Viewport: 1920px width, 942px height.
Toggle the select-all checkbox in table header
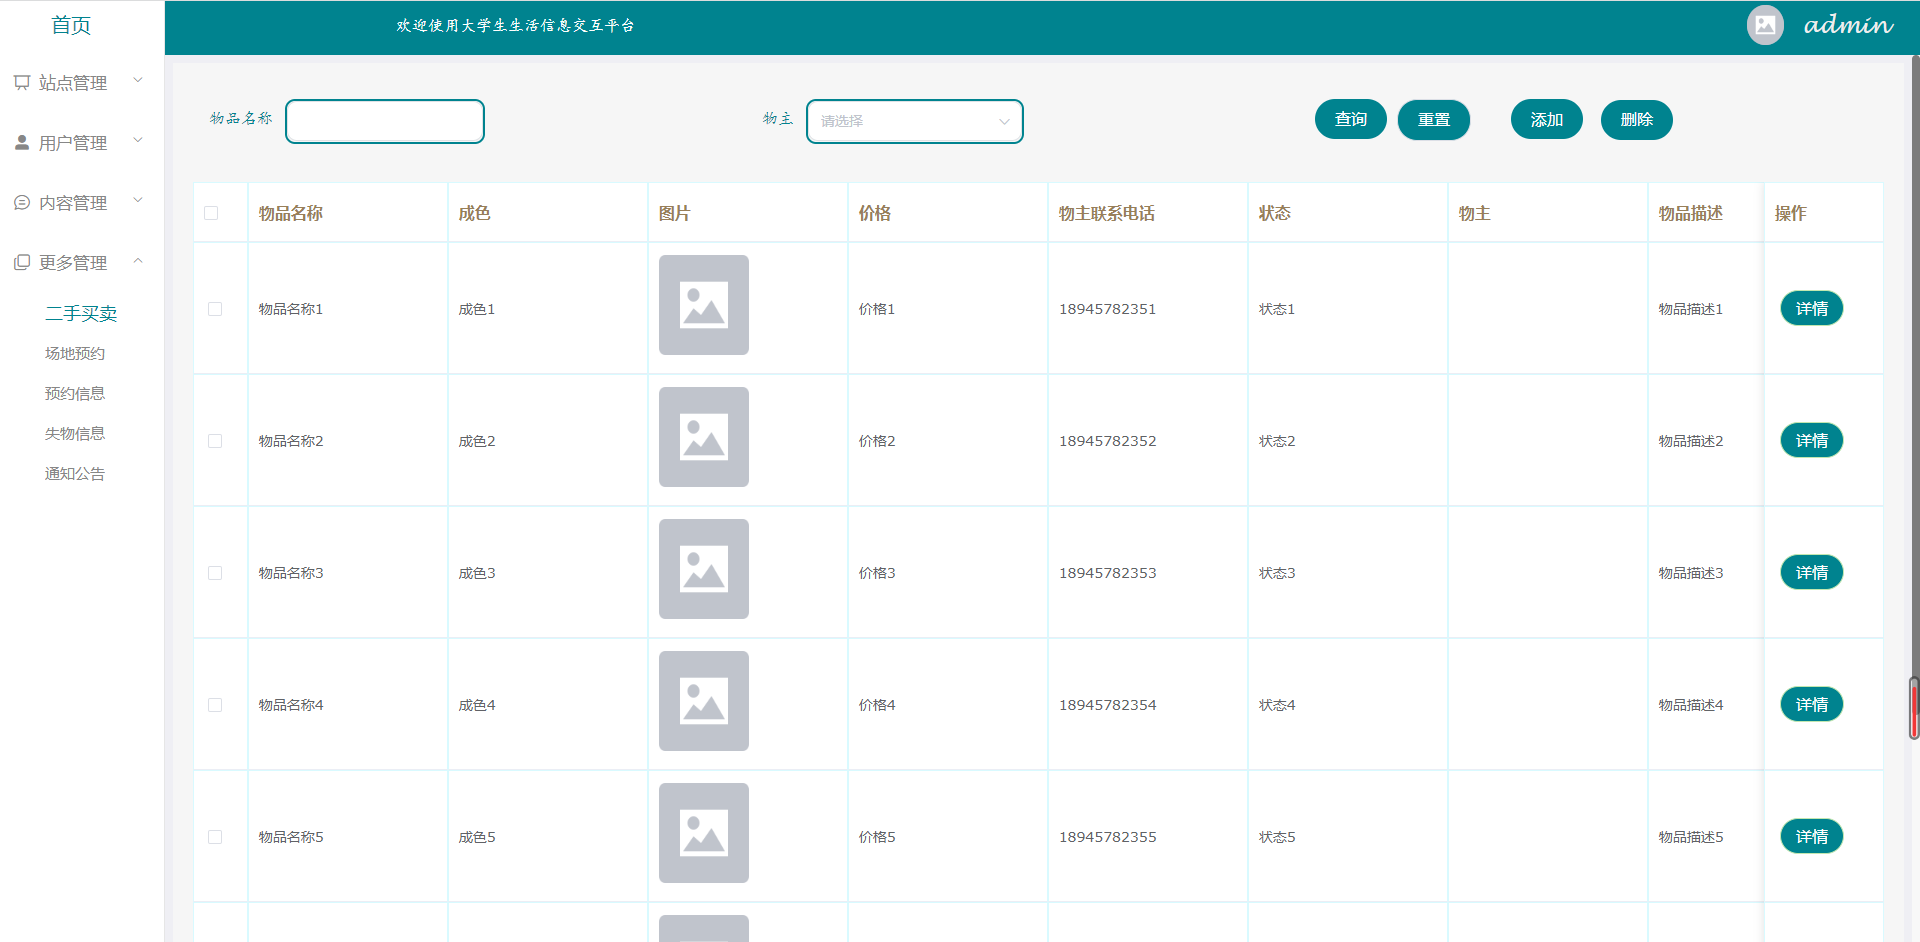point(211,213)
